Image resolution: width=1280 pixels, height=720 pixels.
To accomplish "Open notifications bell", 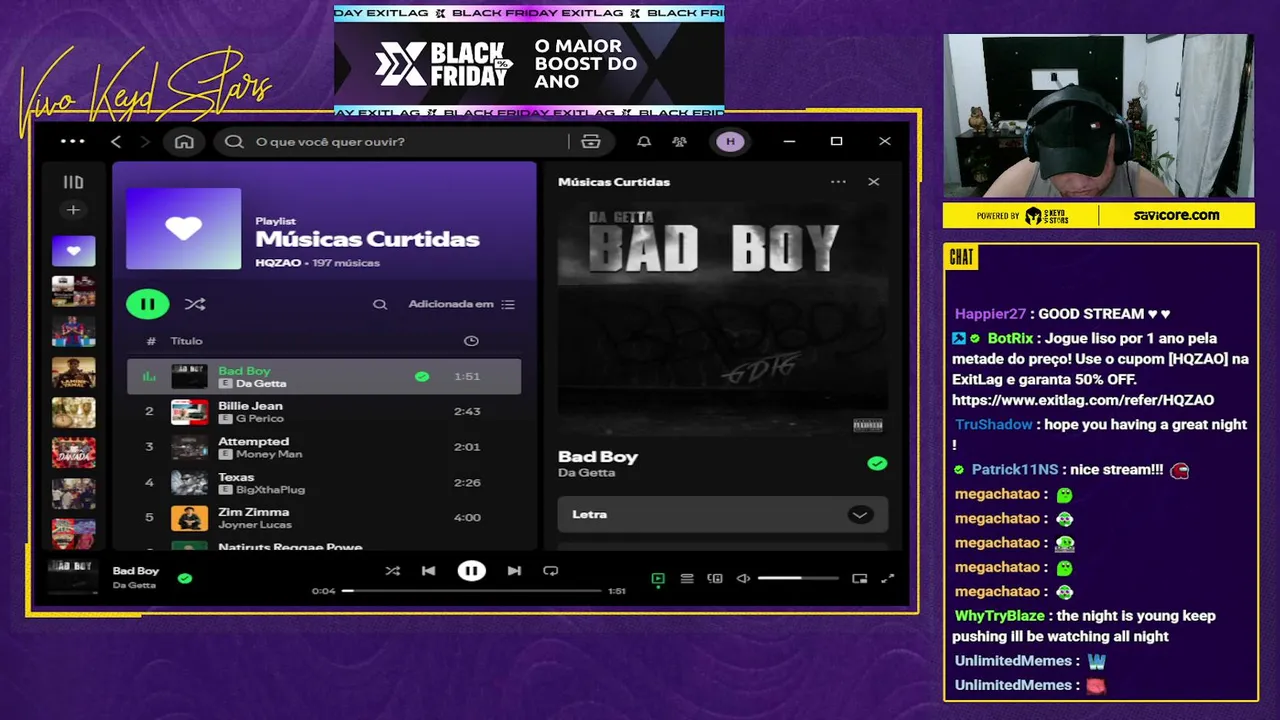I will coord(644,141).
